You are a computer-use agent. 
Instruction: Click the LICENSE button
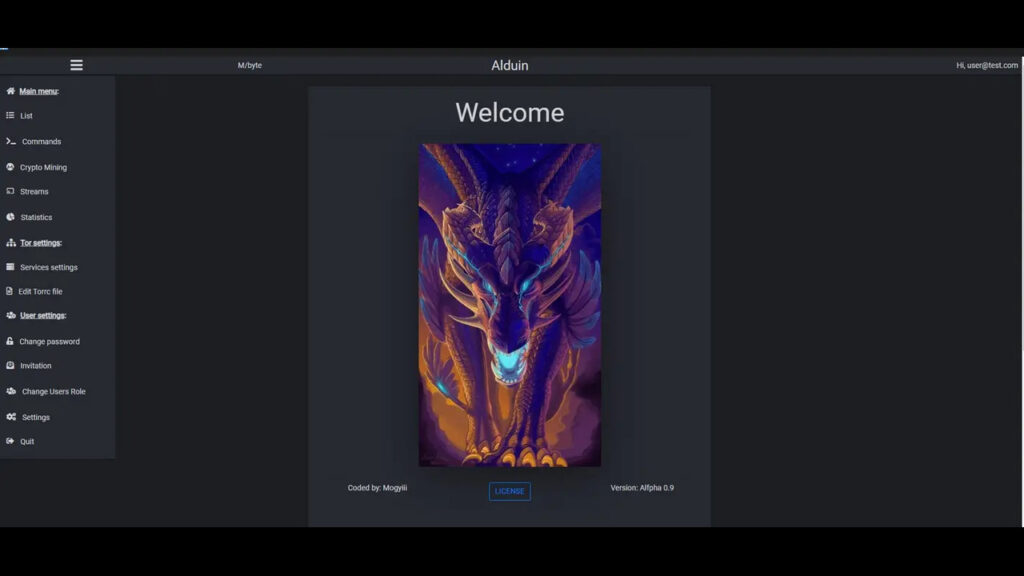point(509,491)
